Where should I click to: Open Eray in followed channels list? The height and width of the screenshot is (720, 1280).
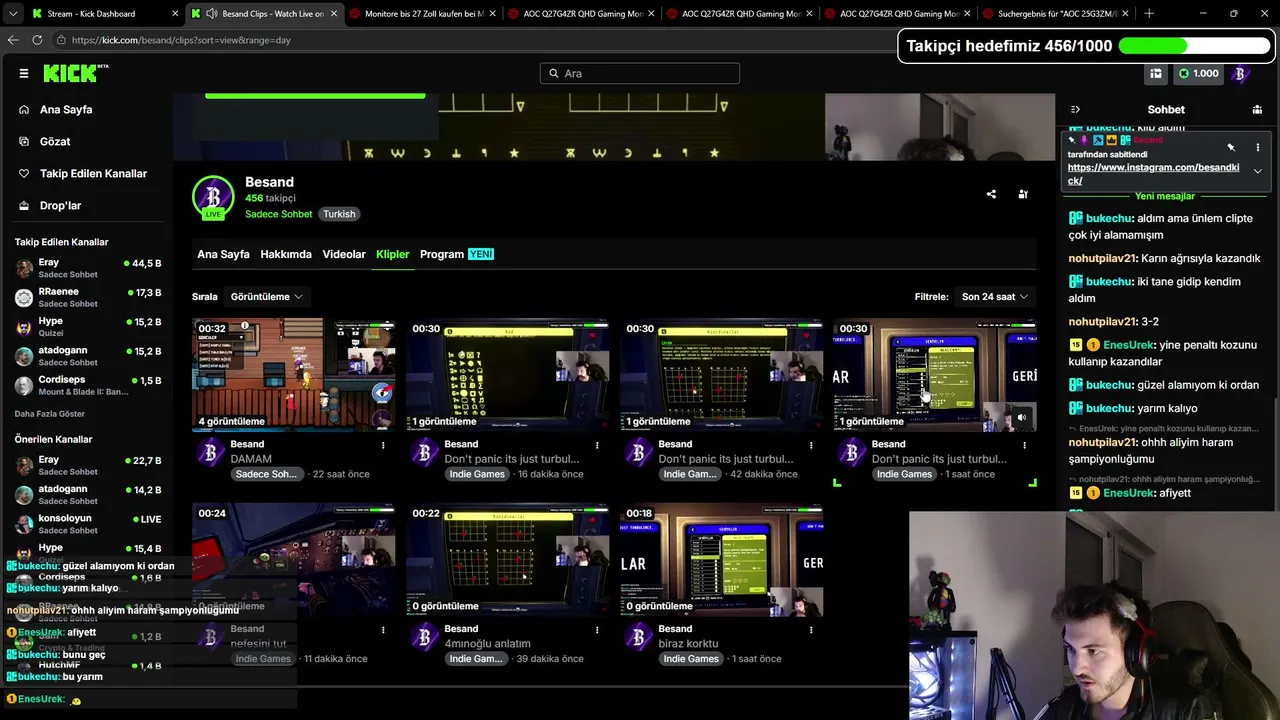(88, 268)
